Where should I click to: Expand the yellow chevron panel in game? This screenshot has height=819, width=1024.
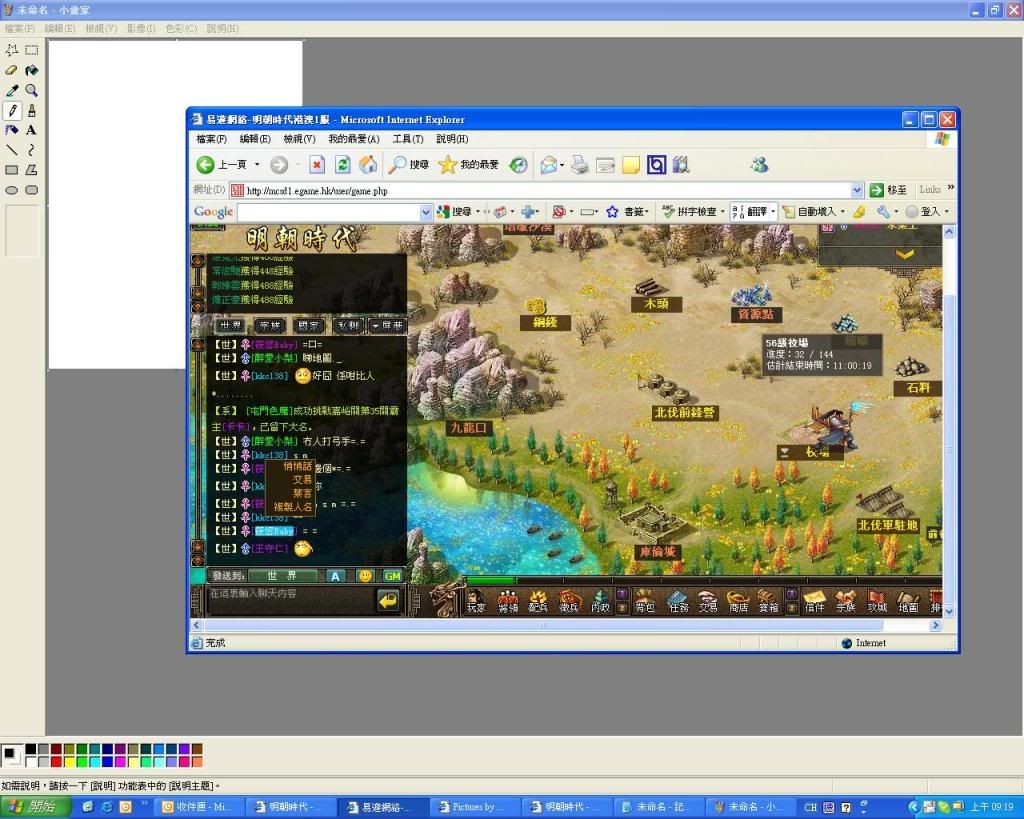click(x=904, y=254)
